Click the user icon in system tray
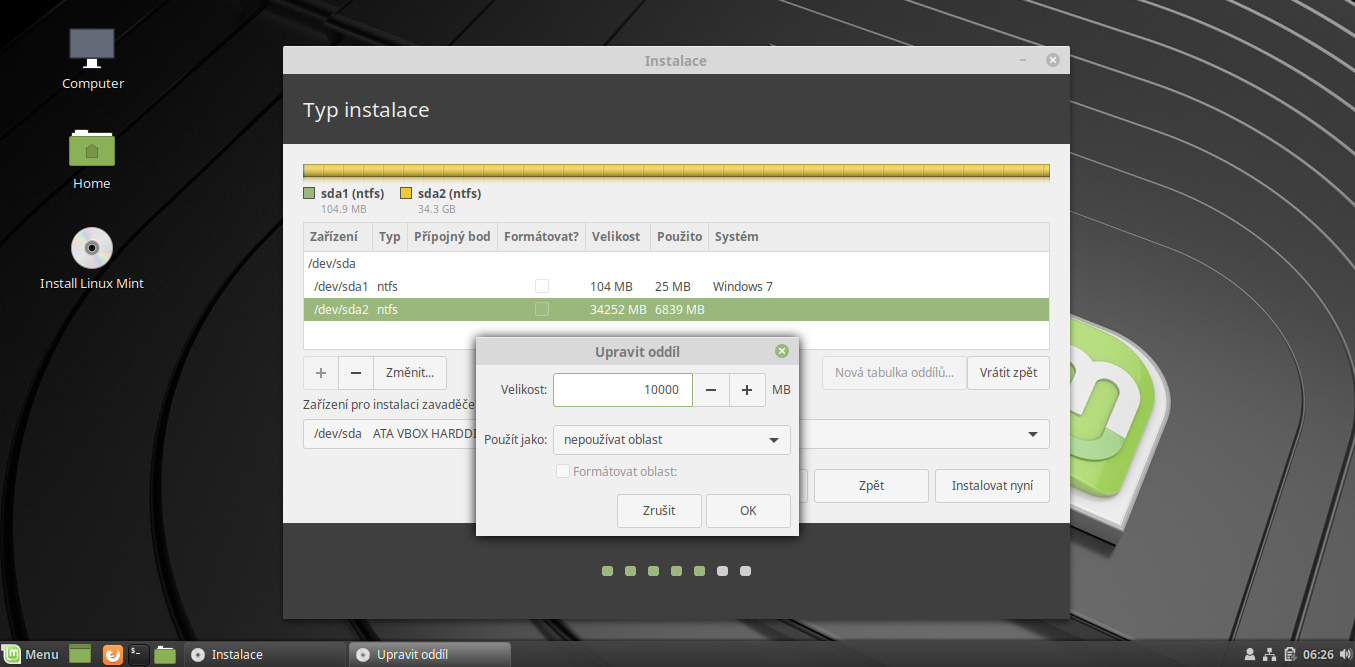Viewport: 1355px width, 667px height. pos(1250,654)
